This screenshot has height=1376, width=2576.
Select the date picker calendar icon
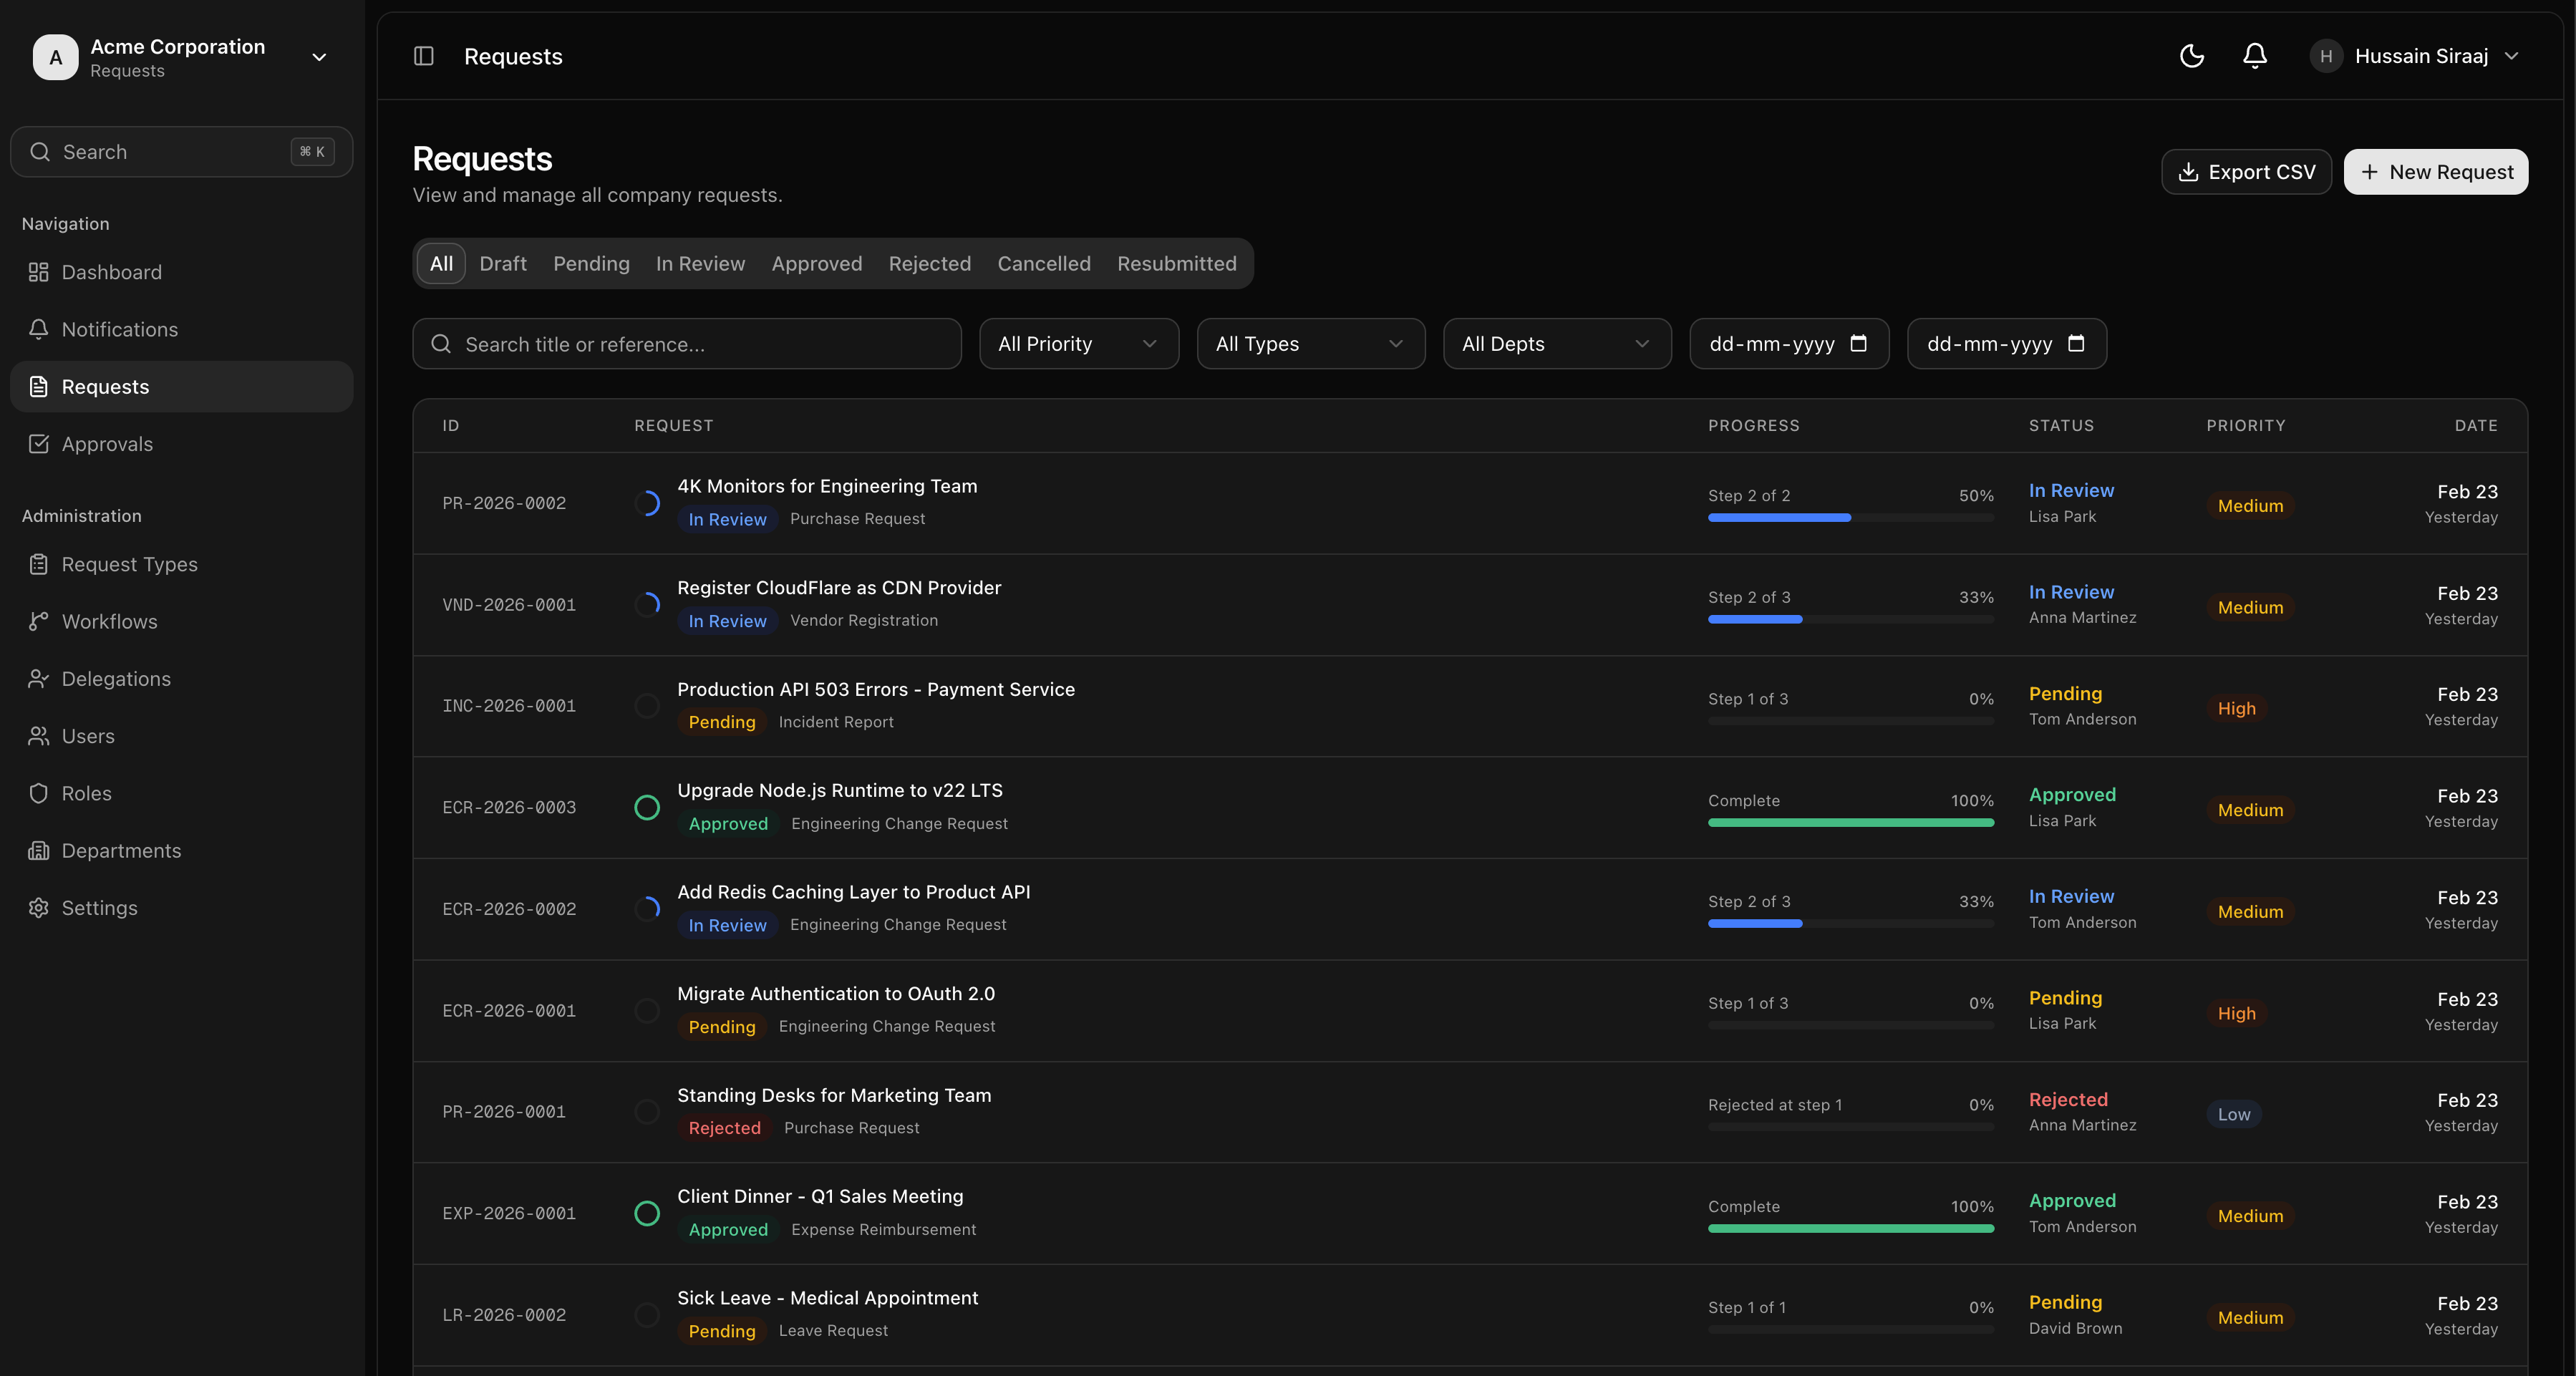1859,343
